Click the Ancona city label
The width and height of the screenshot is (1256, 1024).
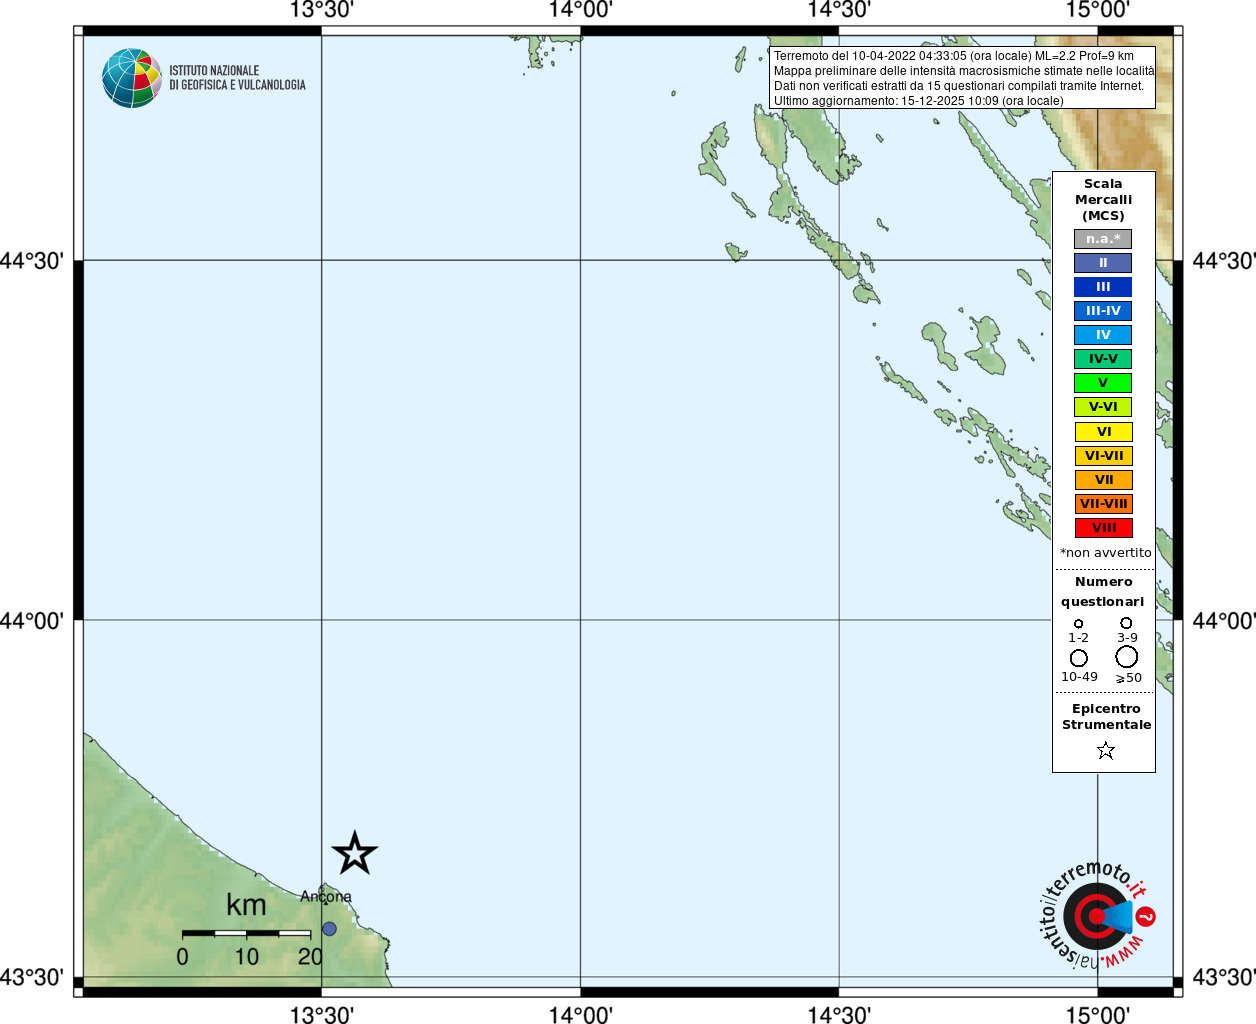pos(326,896)
